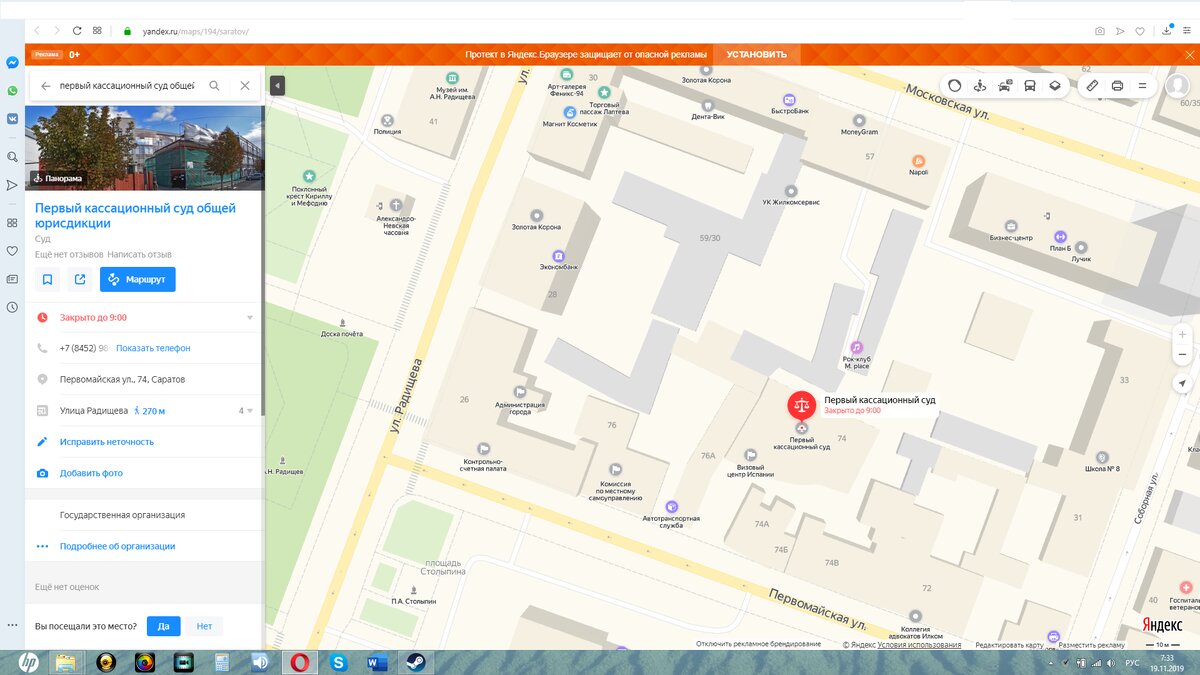
Task: Click the Администрация города marker
Action: (519, 392)
